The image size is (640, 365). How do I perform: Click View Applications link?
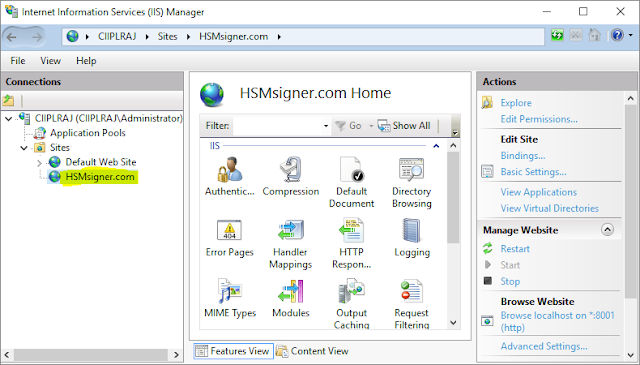coord(538,192)
